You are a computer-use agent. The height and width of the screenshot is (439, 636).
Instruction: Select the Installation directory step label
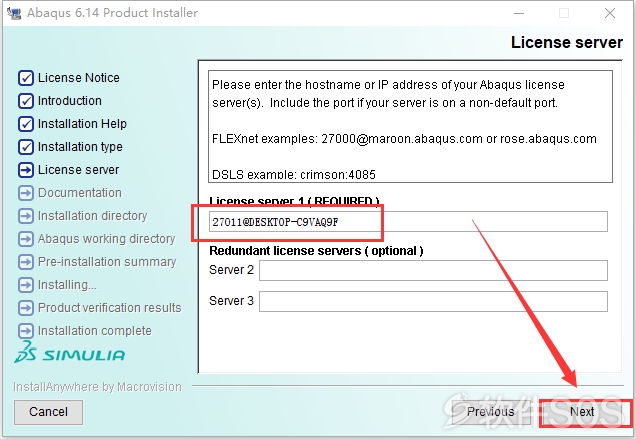click(x=92, y=216)
